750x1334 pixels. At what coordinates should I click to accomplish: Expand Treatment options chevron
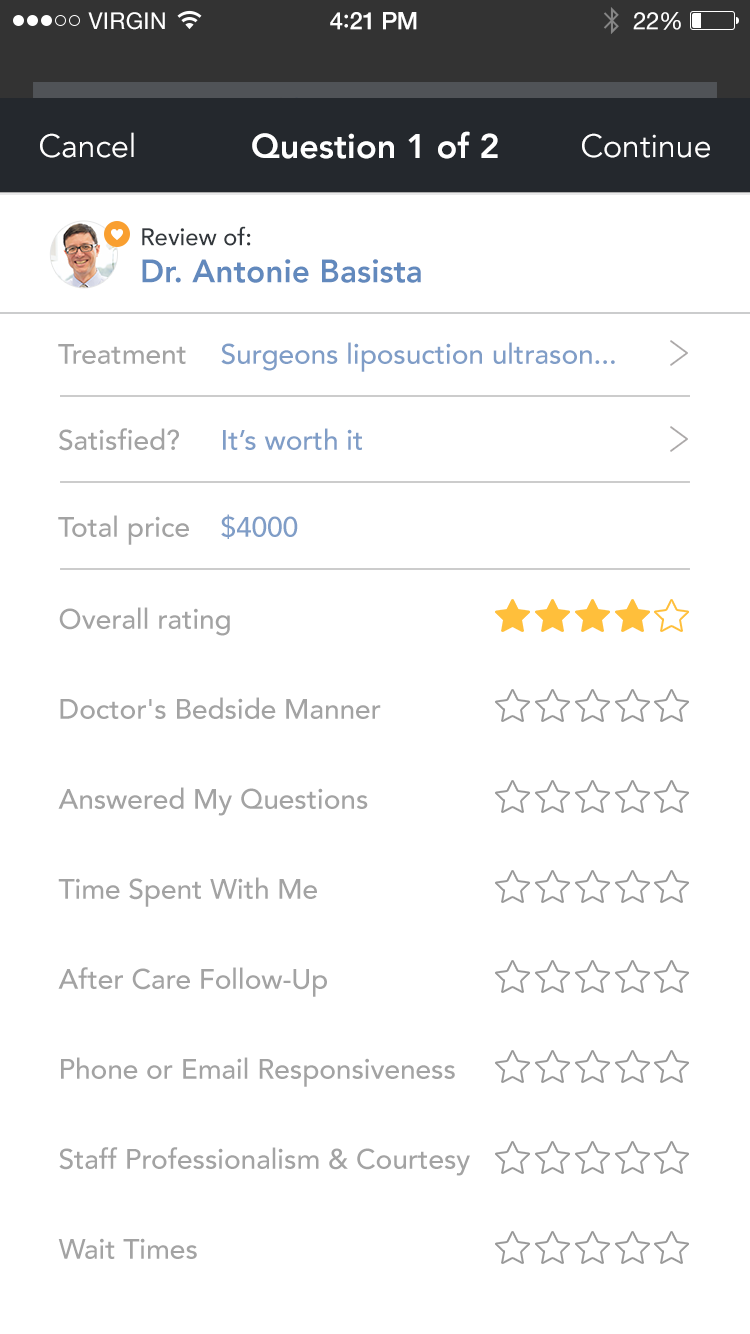click(x=679, y=354)
